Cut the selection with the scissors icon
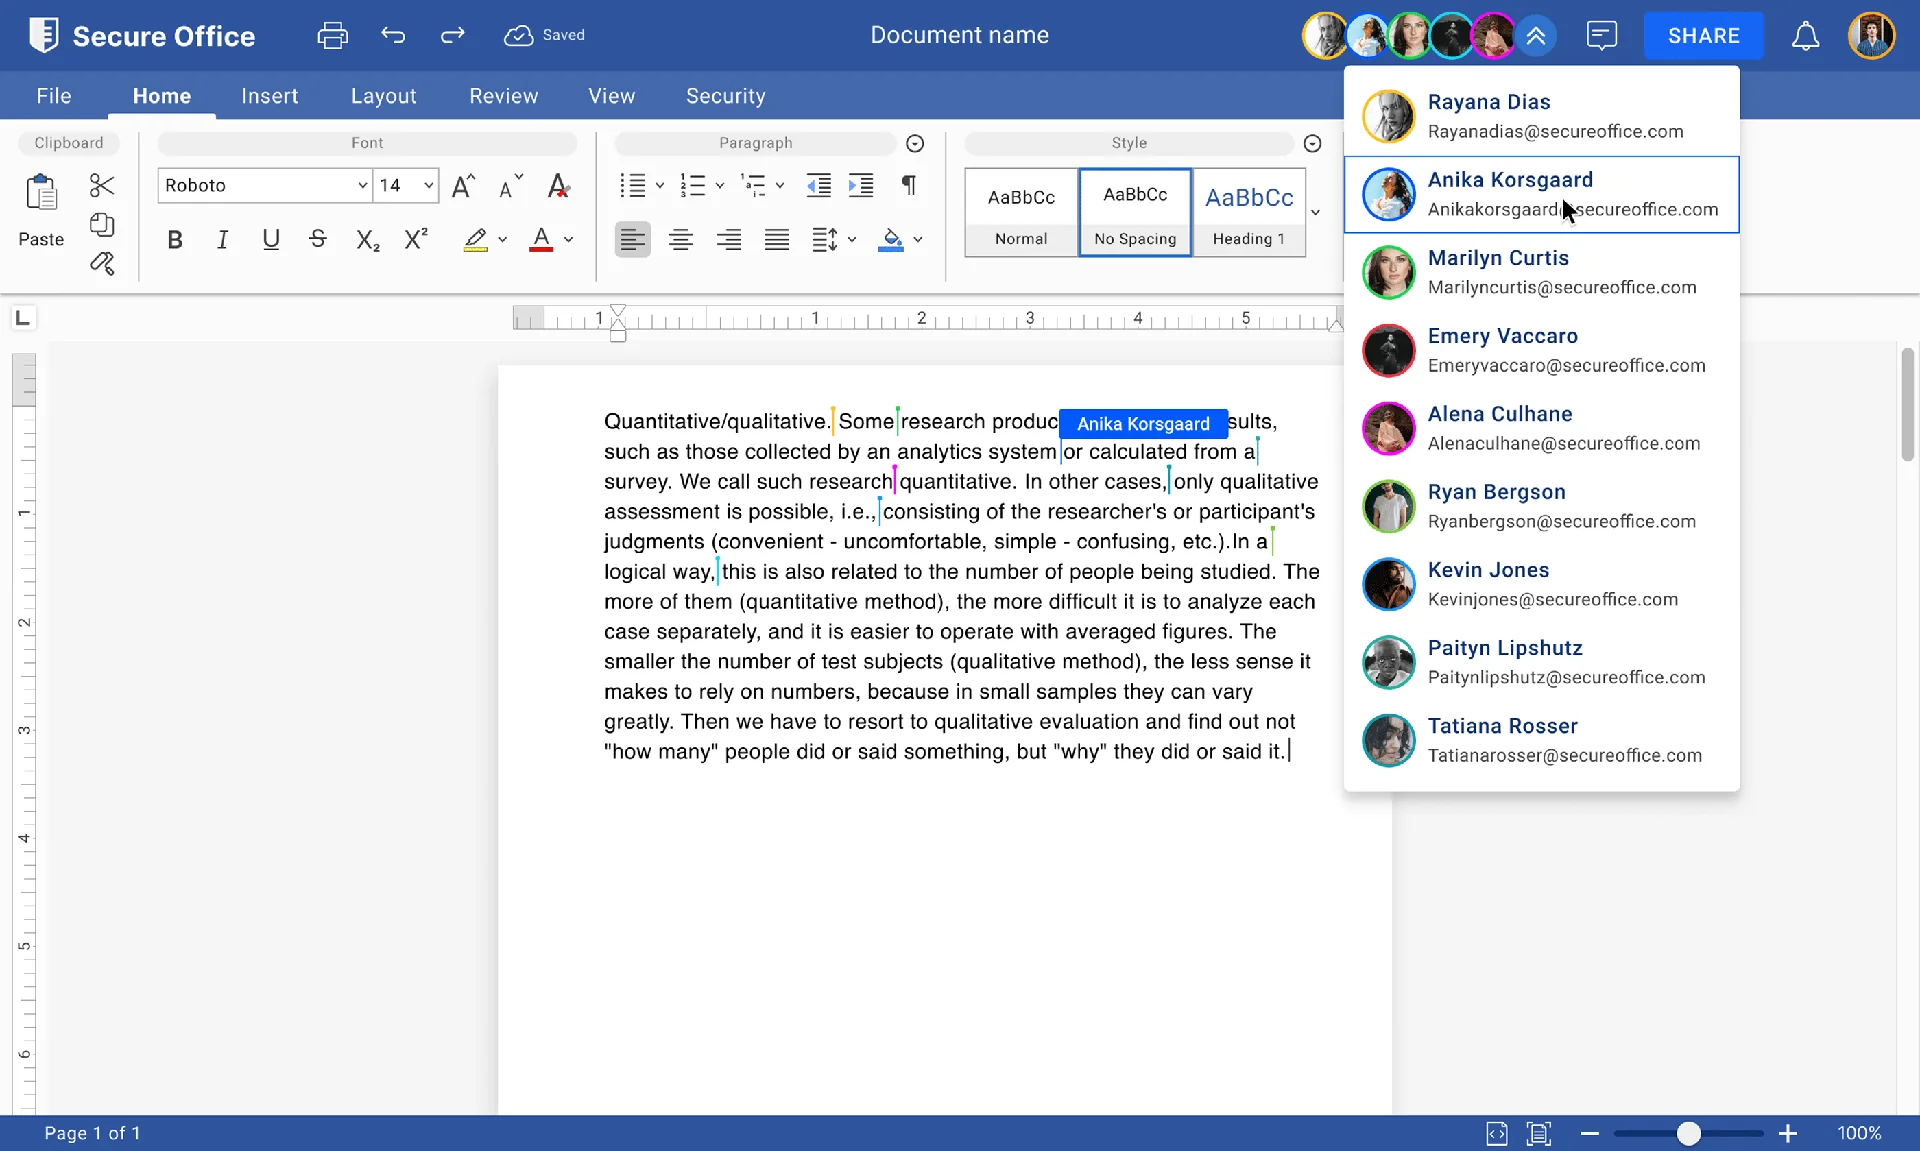 (102, 185)
